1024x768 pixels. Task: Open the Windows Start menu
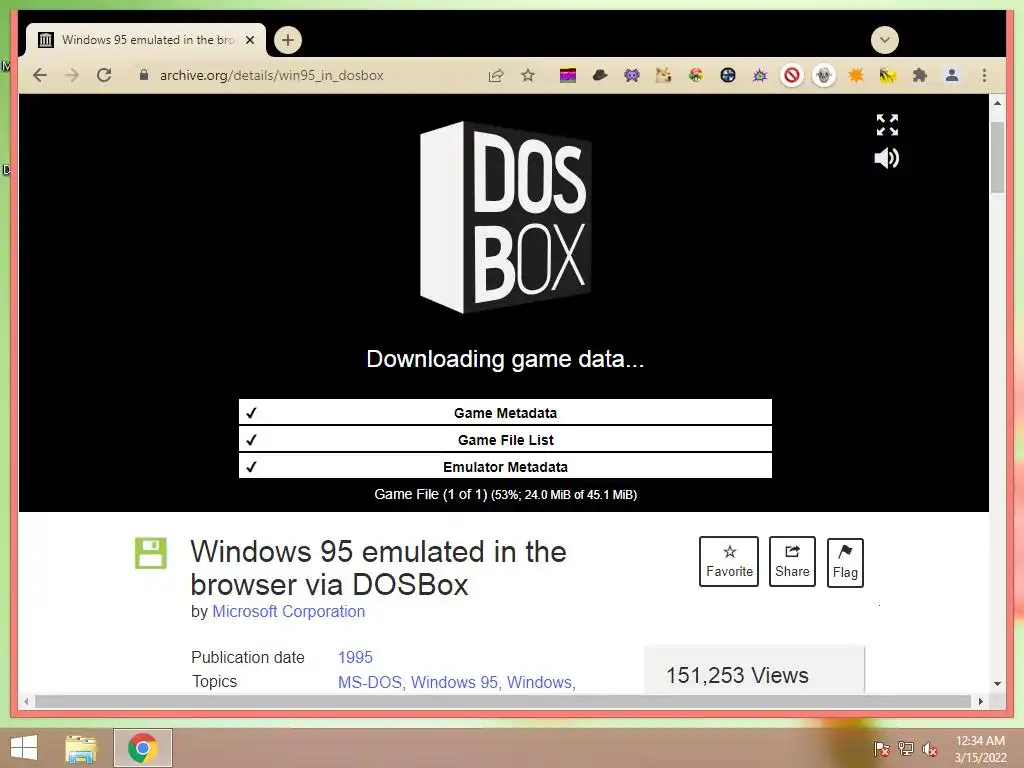(24, 748)
